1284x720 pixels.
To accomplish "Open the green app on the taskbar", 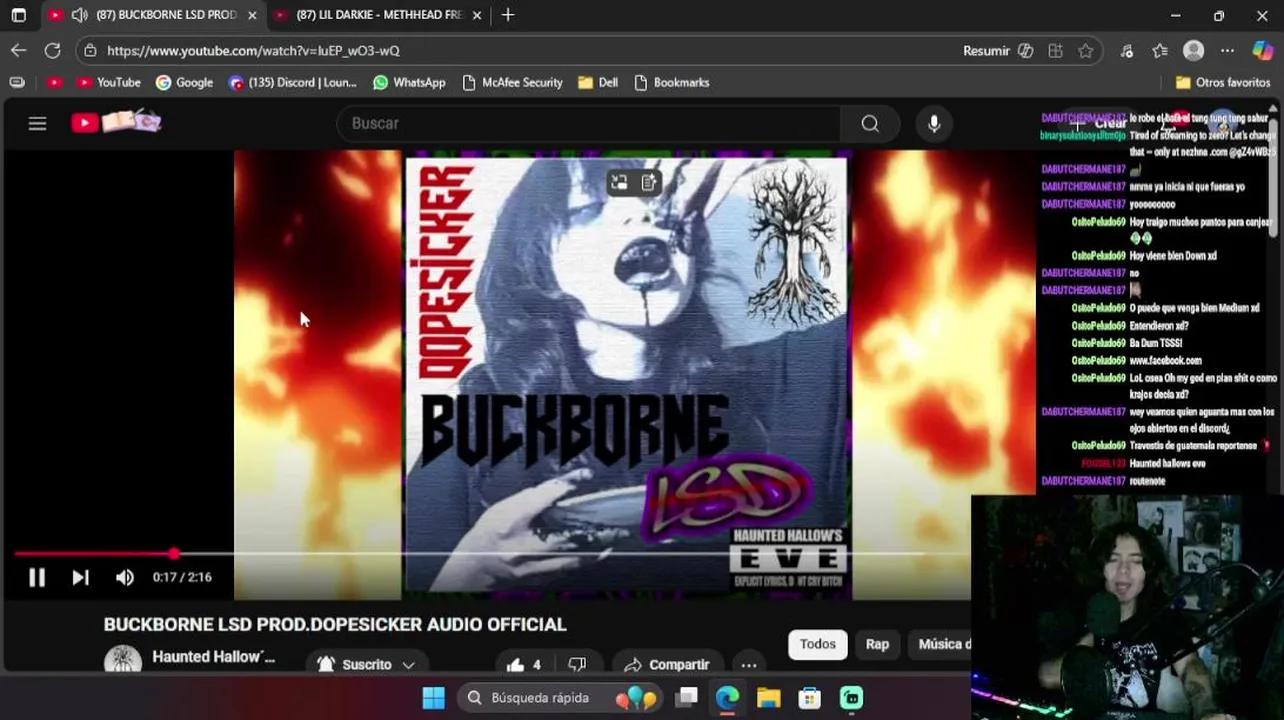I will pos(851,698).
